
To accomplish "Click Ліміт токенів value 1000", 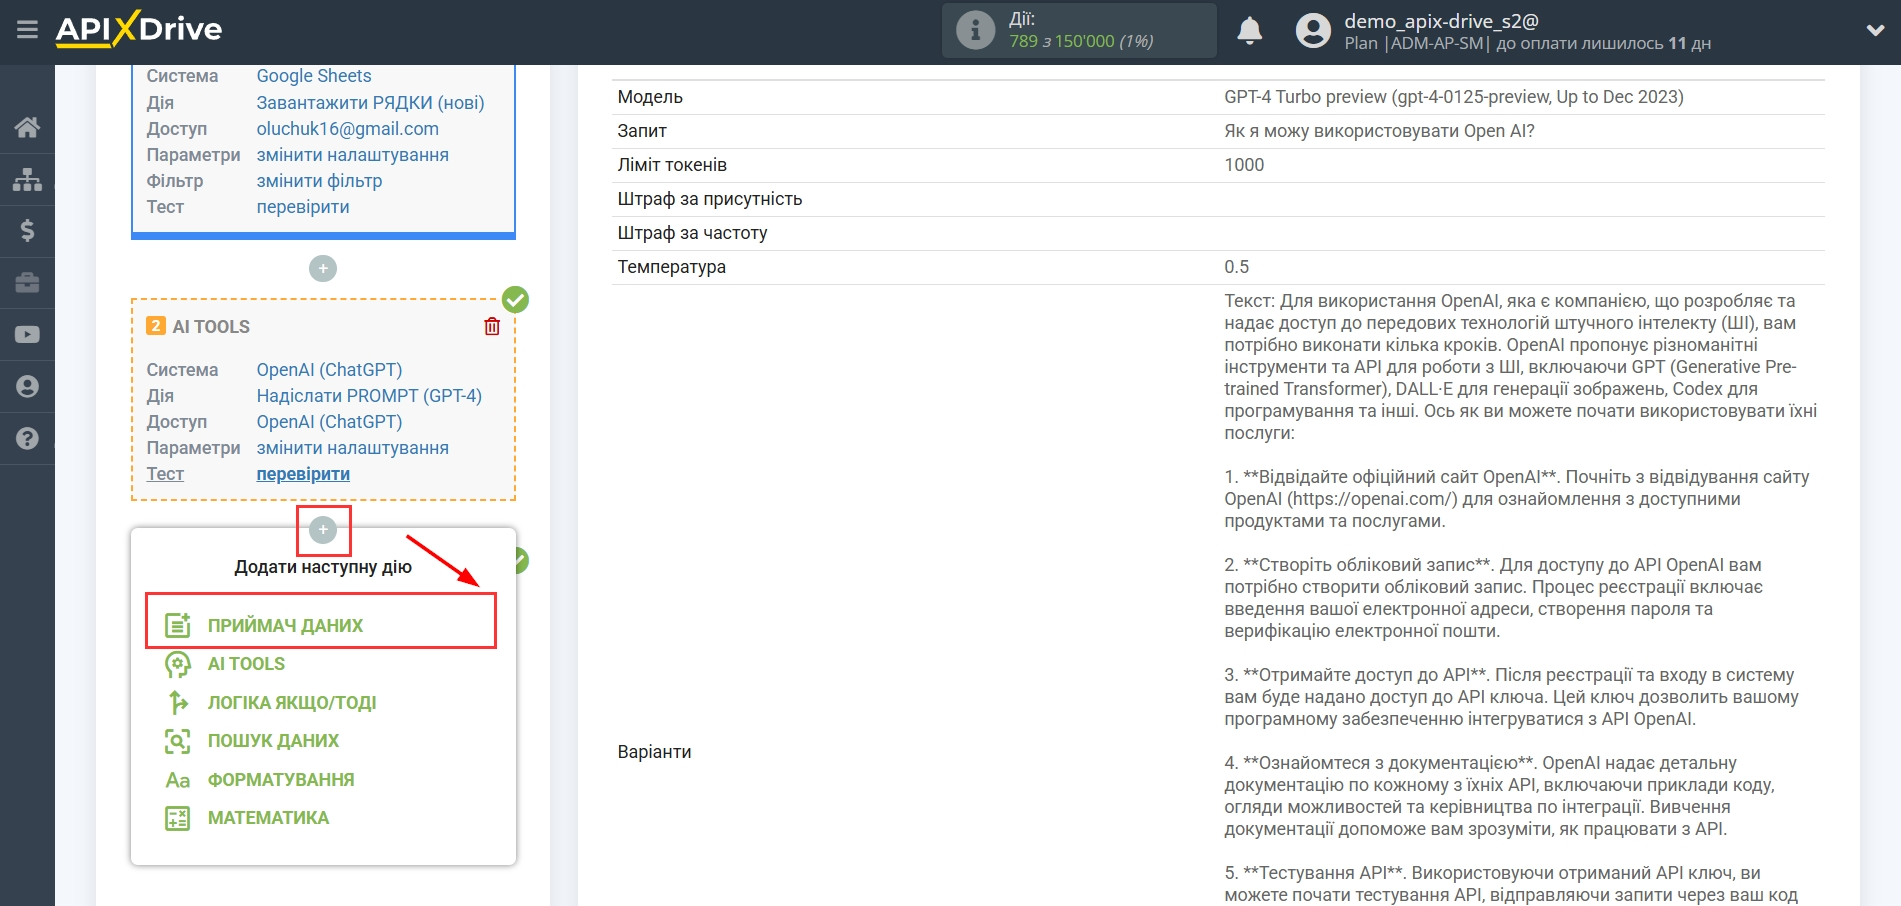I will pyautogui.click(x=1244, y=165).
